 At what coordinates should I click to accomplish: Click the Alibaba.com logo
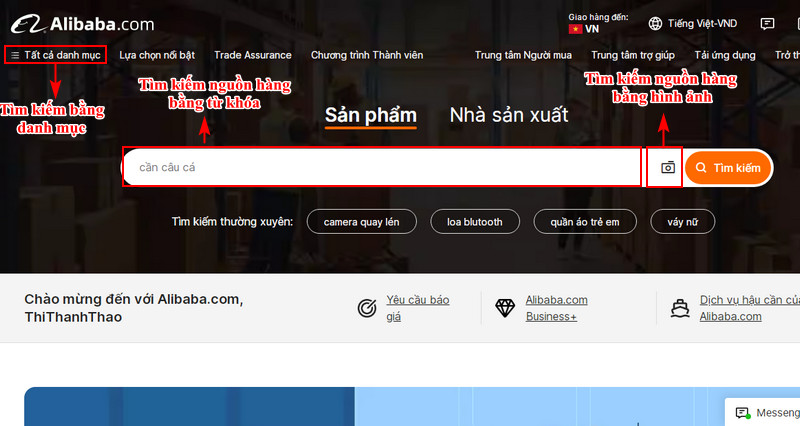83,24
